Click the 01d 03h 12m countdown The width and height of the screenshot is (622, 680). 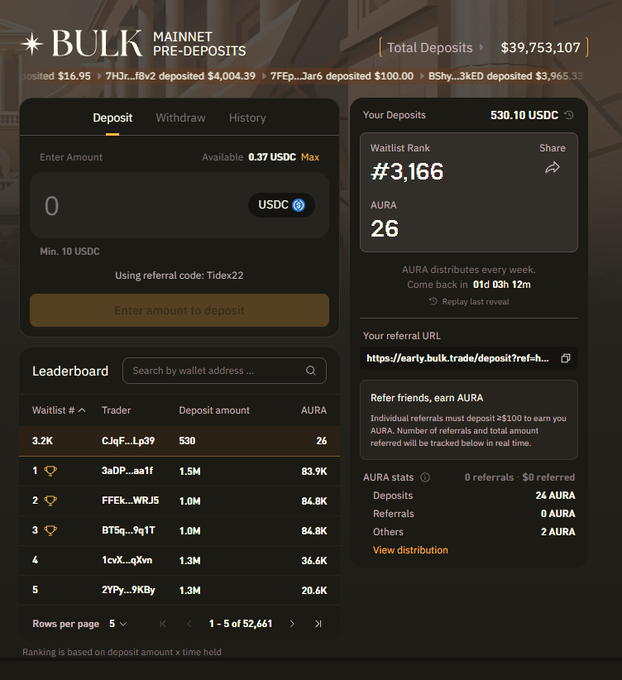[501, 284]
